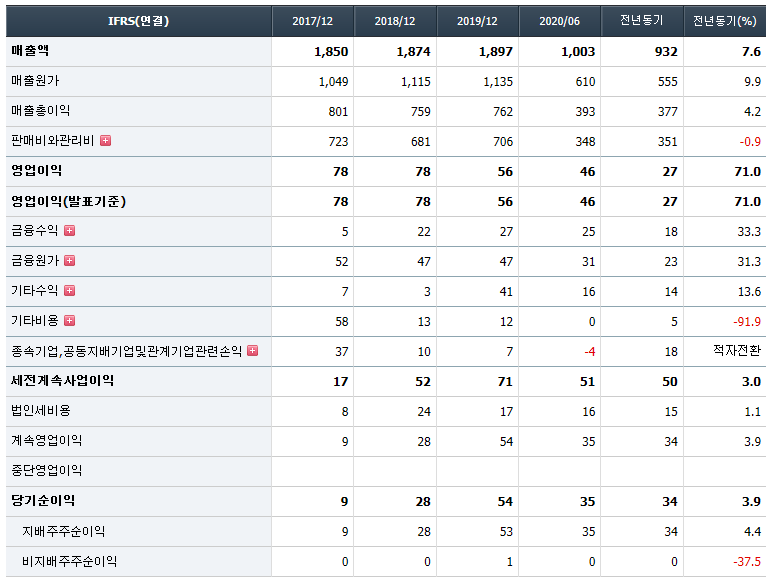Click the 2020/06 column header
The height and width of the screenshot is (584, 771).
[560, 21]
